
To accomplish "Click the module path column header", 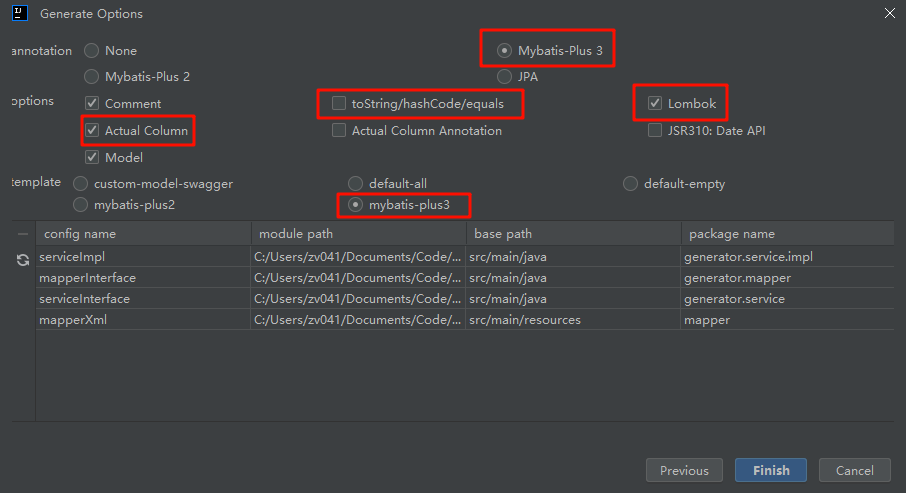I will point(358,233).
